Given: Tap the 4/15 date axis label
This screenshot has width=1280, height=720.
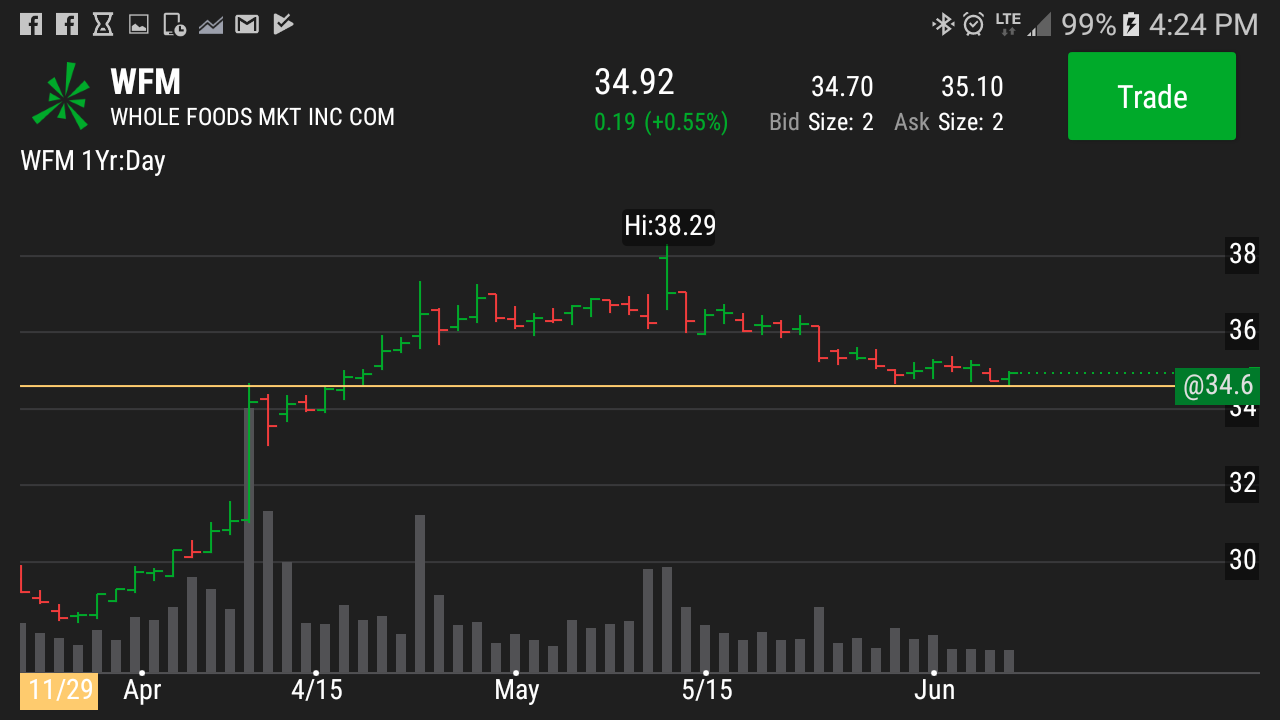Looking at the screenshot, I should [316, 690].
